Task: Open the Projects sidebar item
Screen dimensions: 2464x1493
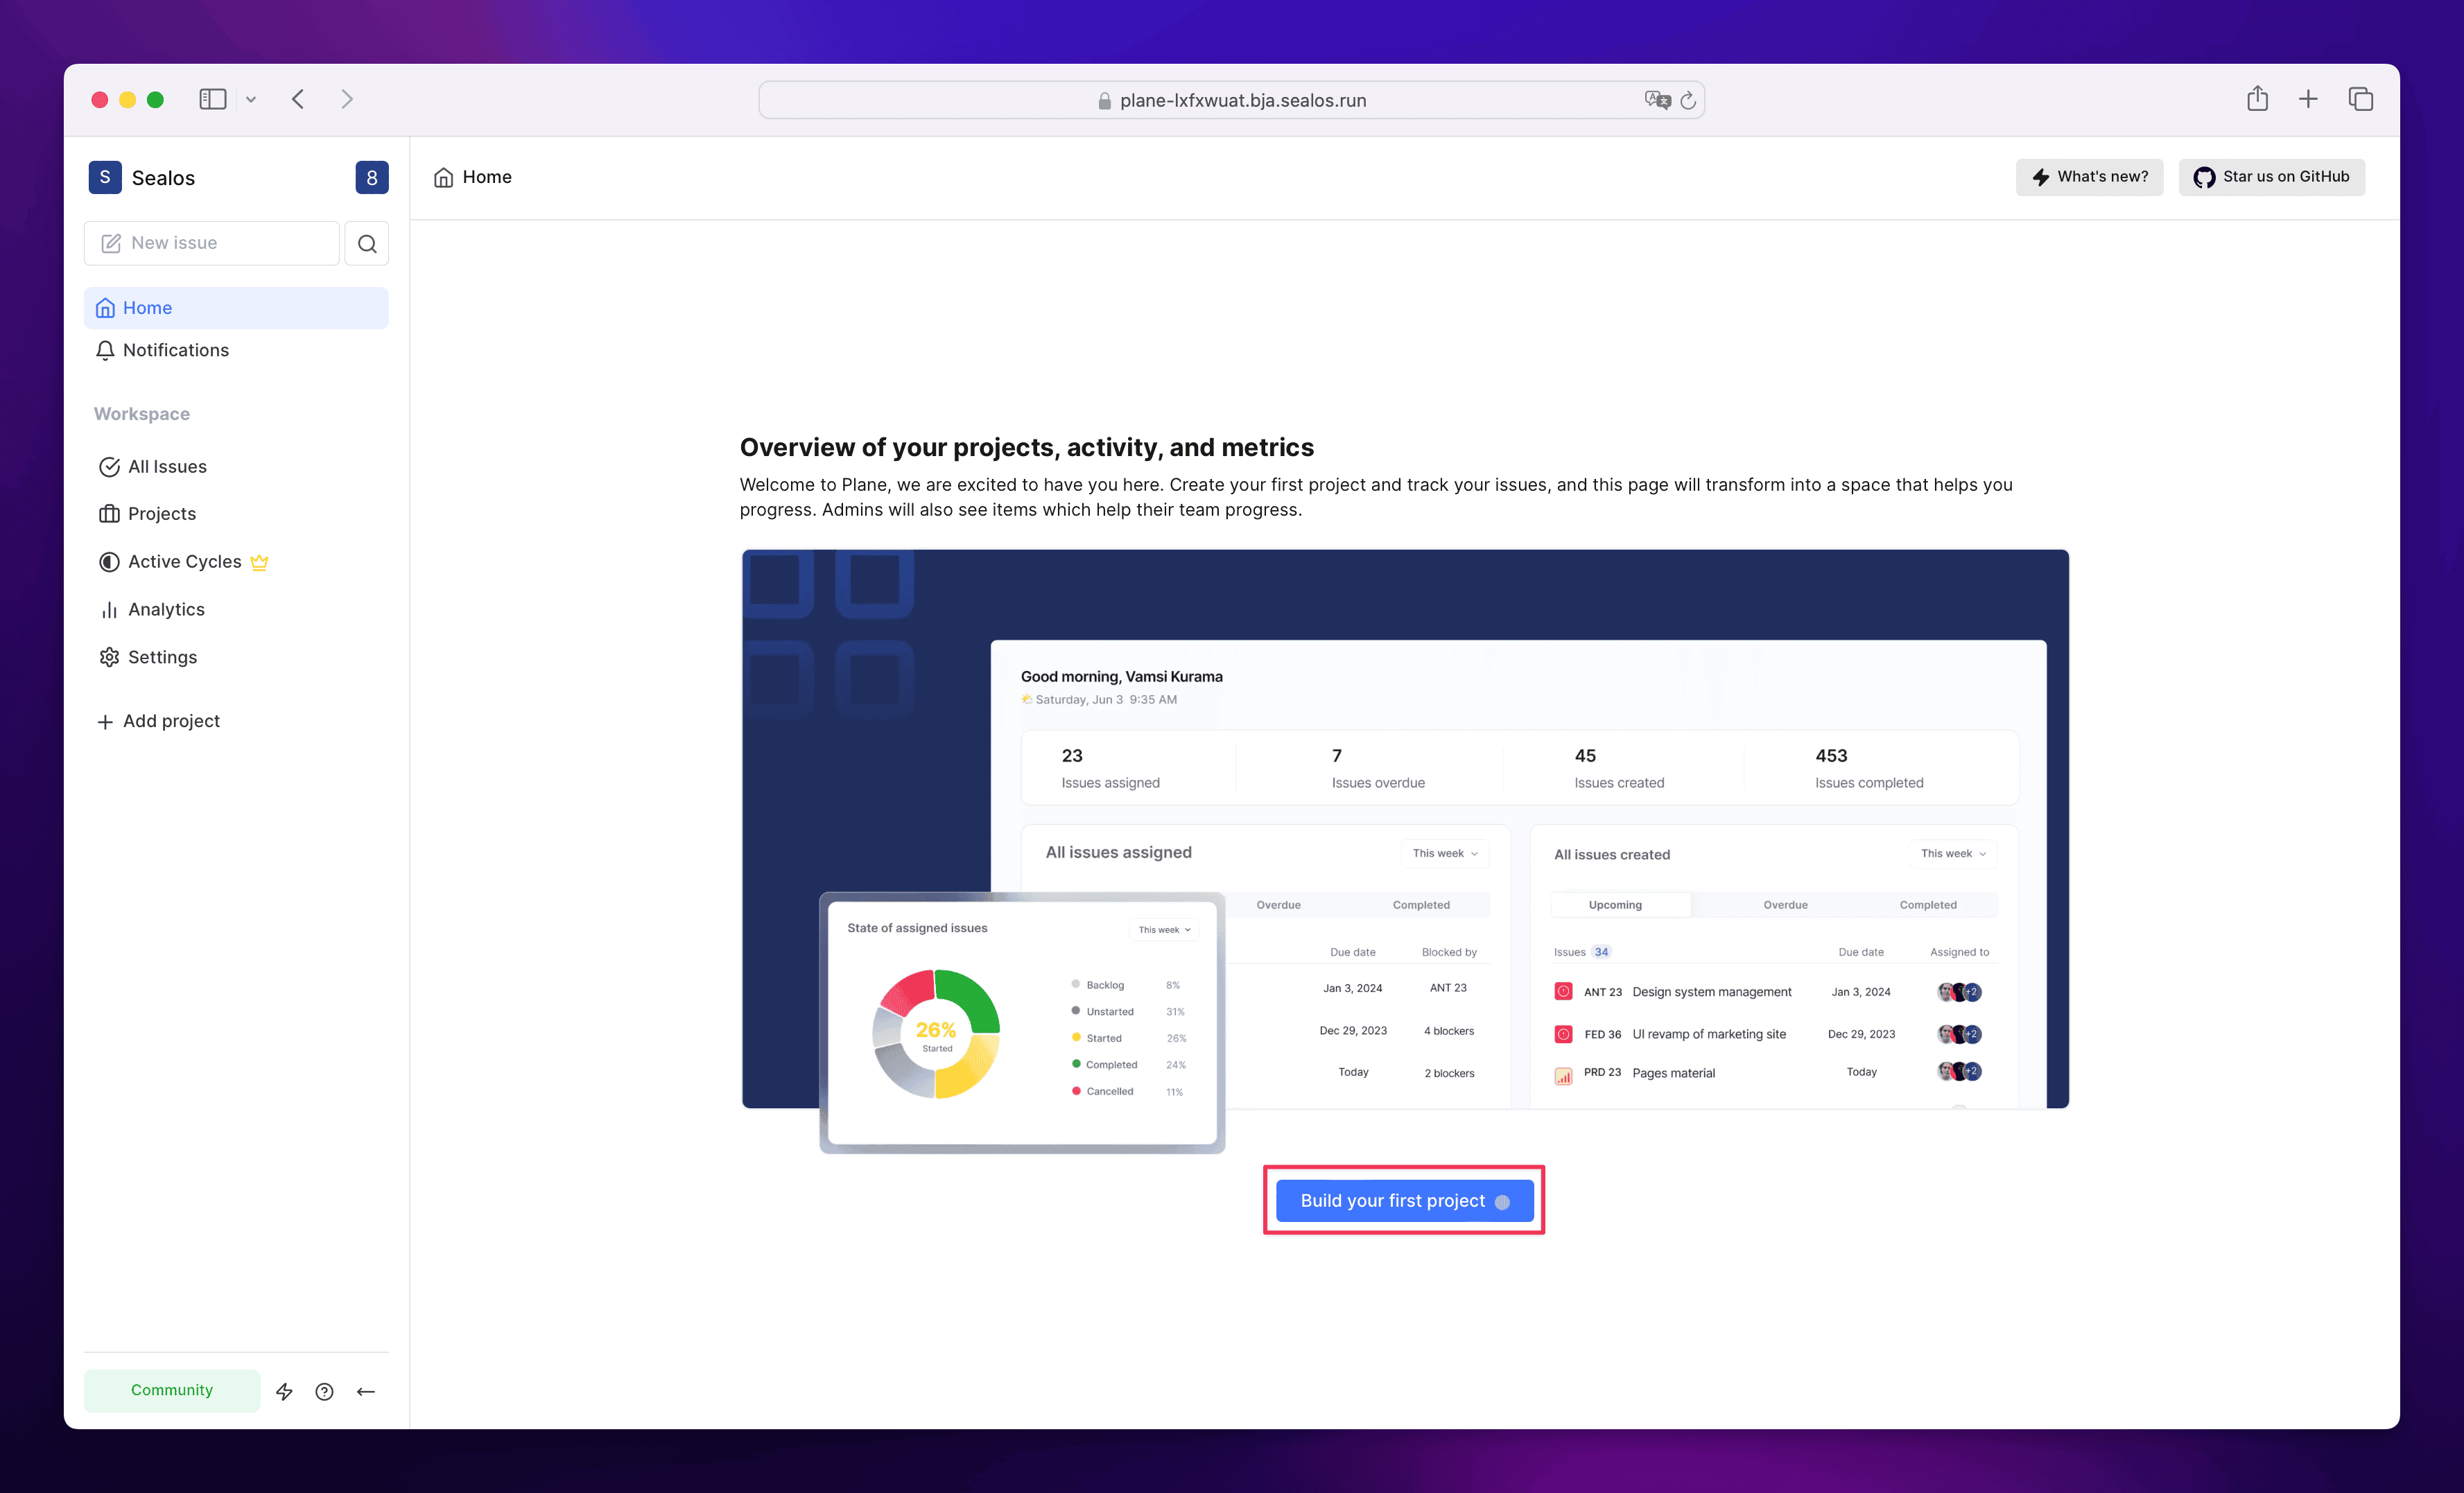Action: 161,513
